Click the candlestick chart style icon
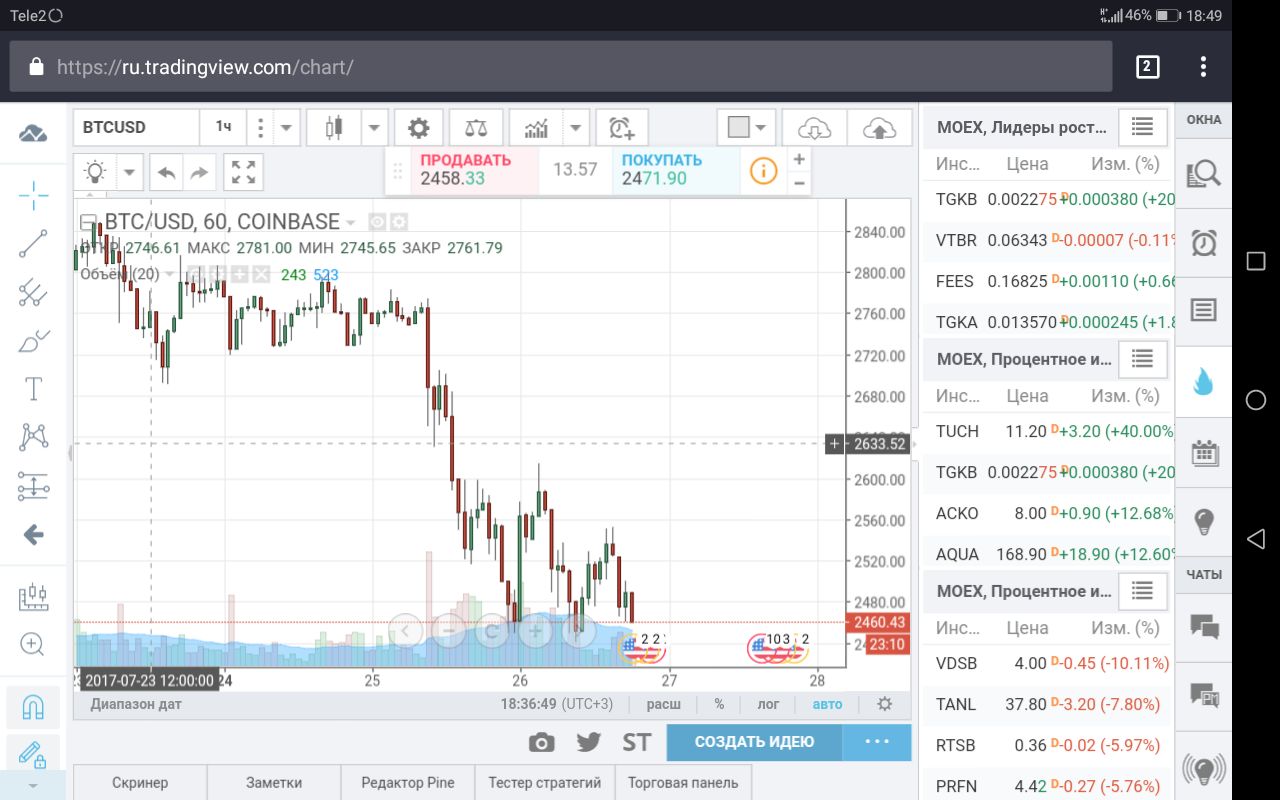Viewport: 1280px width, 800px height. click(x=333, y=128)
